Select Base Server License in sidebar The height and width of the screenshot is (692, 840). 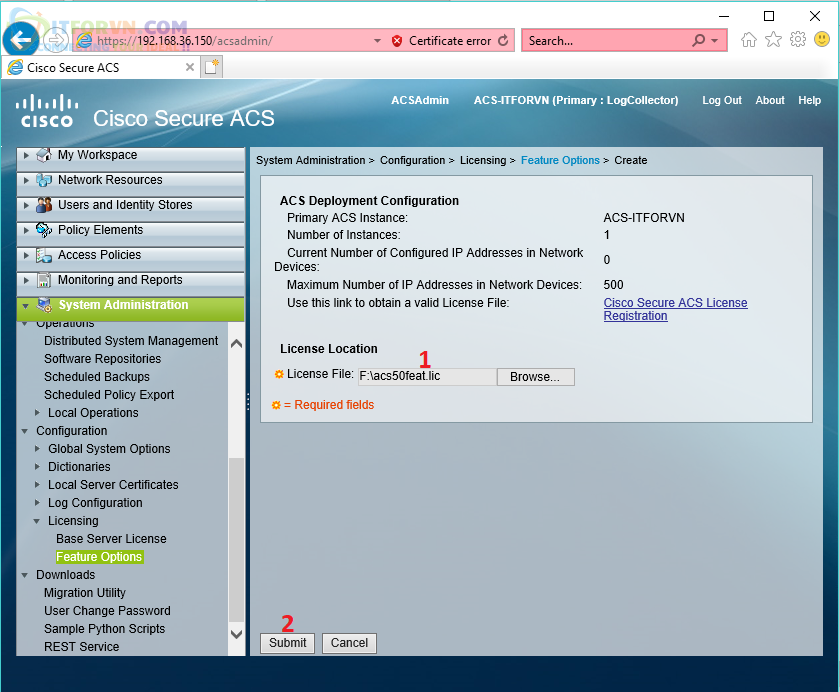pos(111,539)
